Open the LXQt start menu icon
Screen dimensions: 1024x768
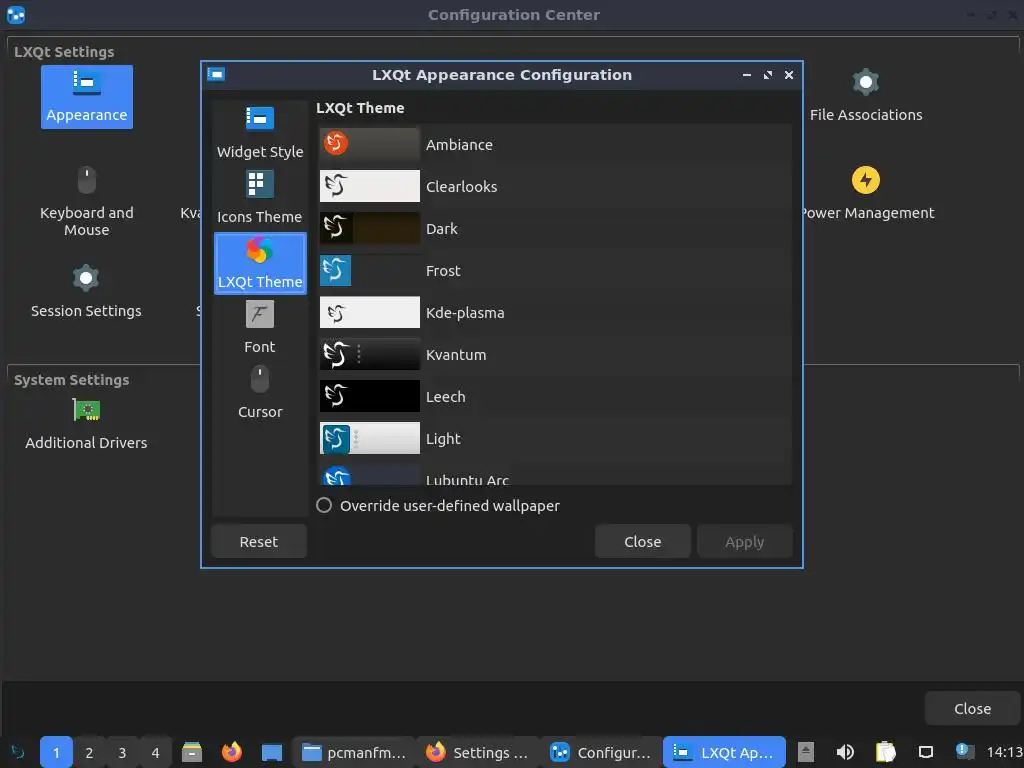click(18, 752)
